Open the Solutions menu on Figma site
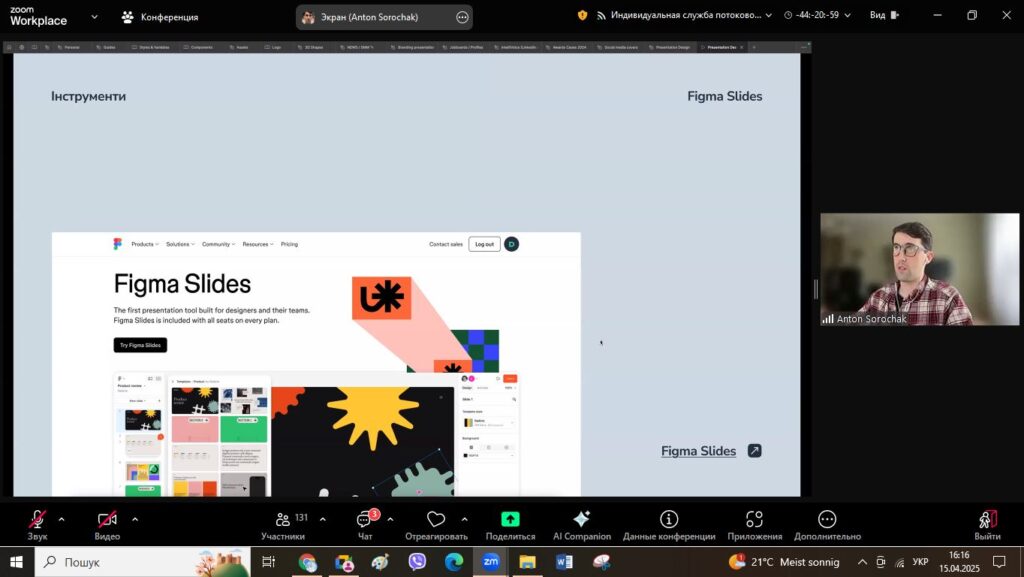1024x577 pixels. tap(180, 244)
